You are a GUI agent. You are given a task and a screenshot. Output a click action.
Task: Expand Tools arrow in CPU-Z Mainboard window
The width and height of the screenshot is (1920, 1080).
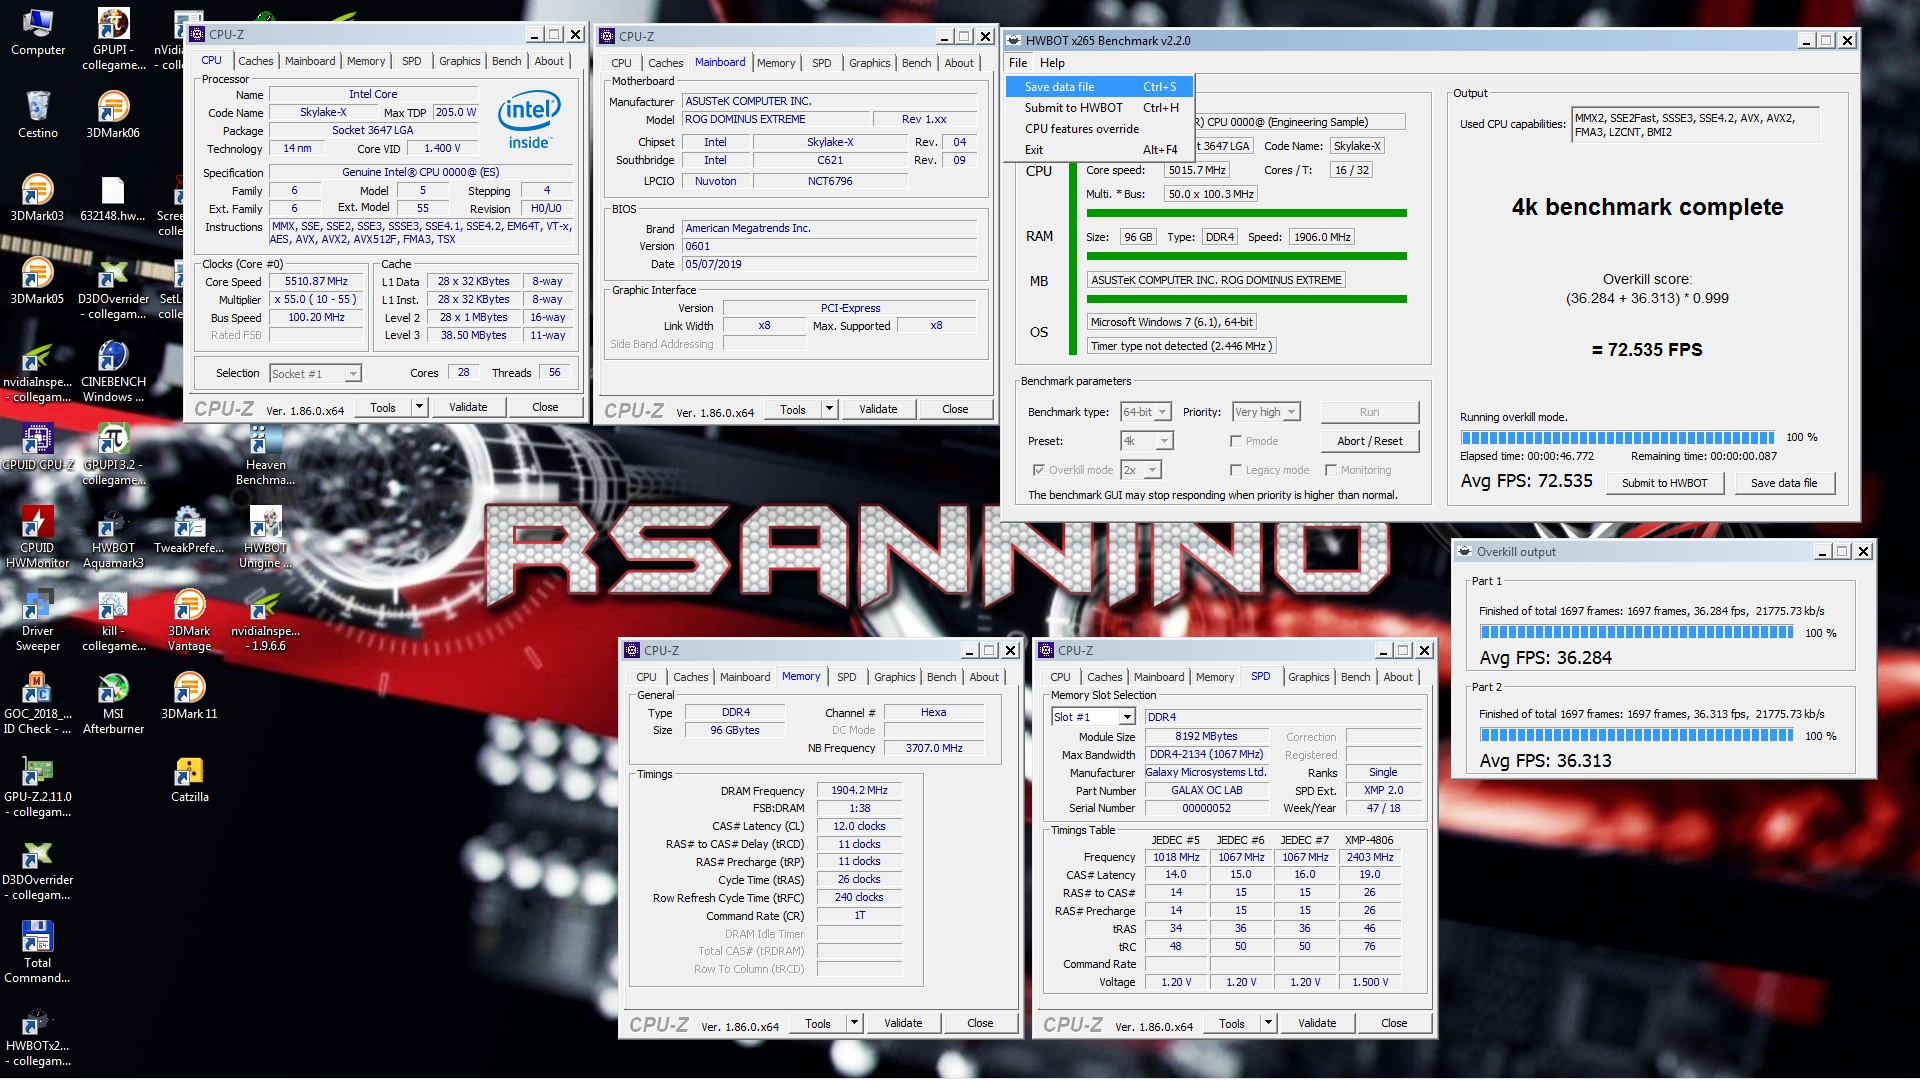(x=829, y=409)
